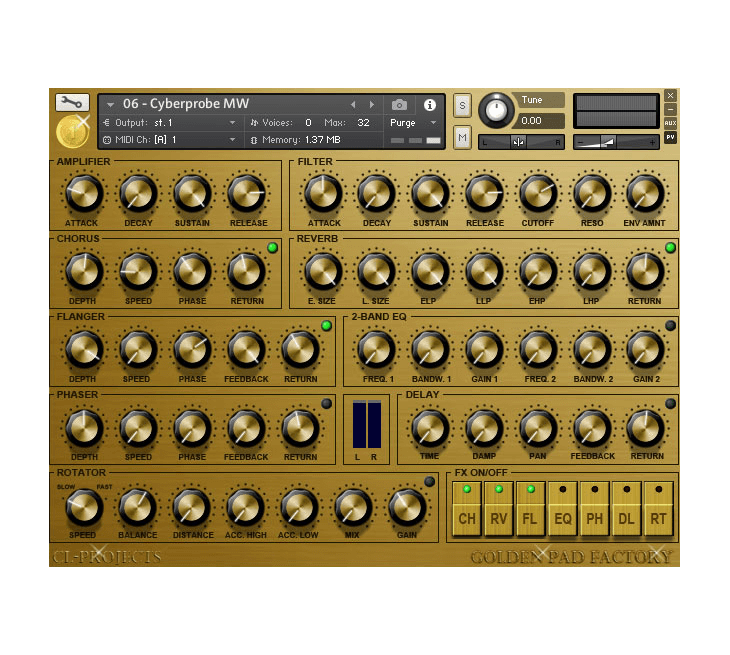This screenshot has height=655, width=730.
Task: Click the Rotator Balance knob
Action: (137, 506)
